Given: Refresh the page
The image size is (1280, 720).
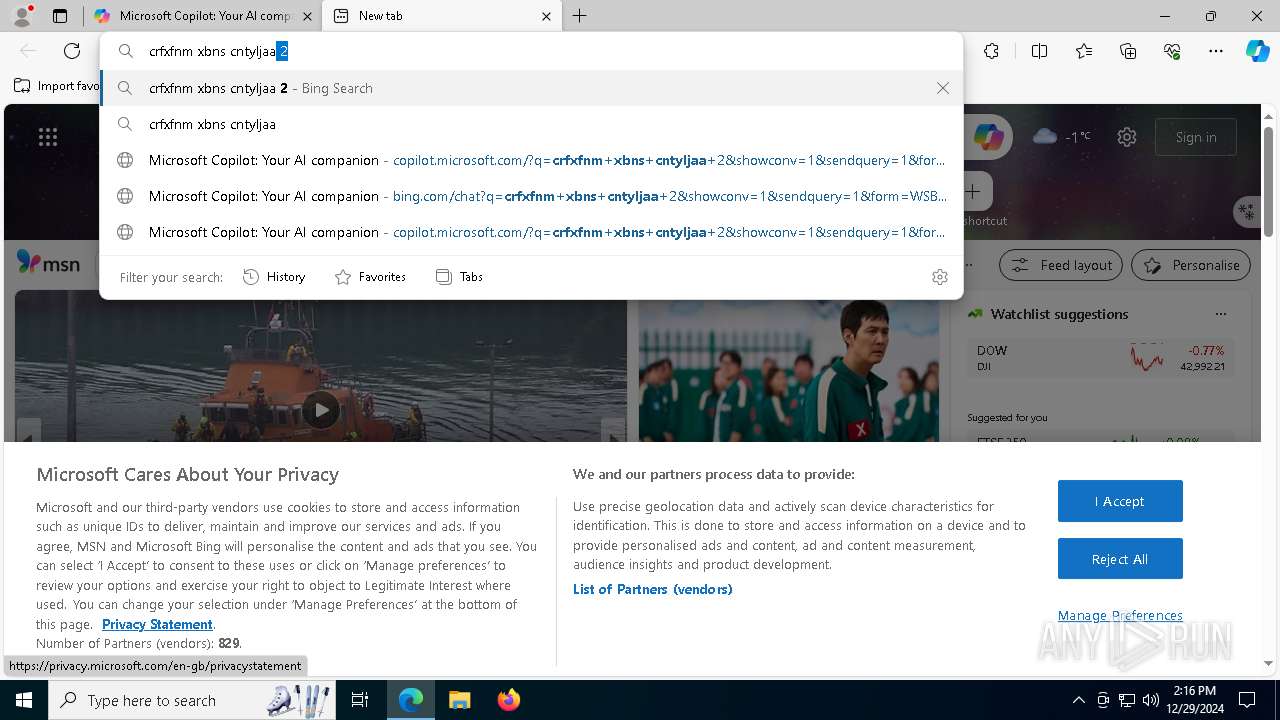Looking at the screenshot, I should [x=72, y=51].
